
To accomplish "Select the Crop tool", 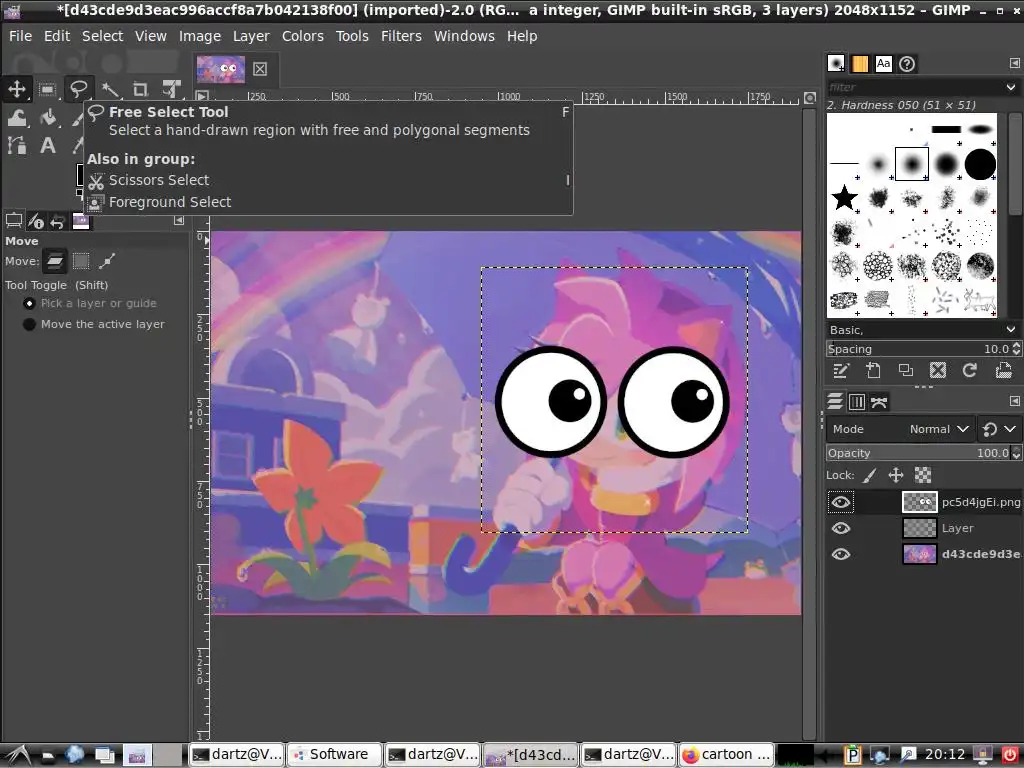I will click(140, 89).
